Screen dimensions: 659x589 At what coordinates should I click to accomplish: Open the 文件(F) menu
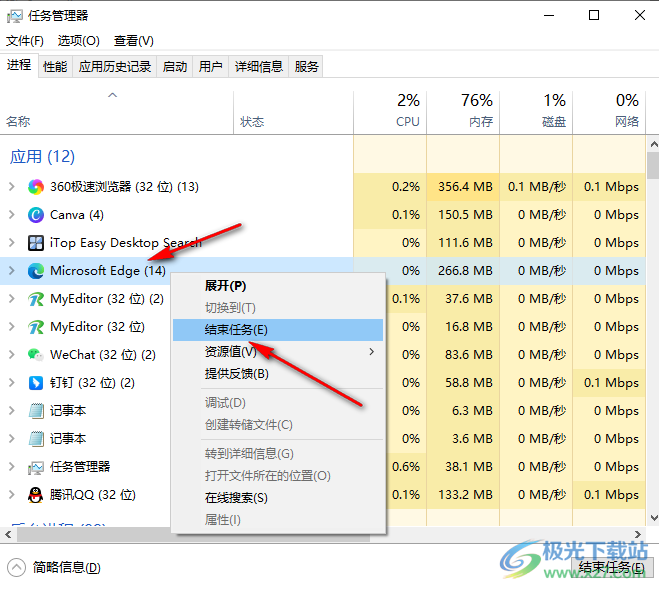25,41
